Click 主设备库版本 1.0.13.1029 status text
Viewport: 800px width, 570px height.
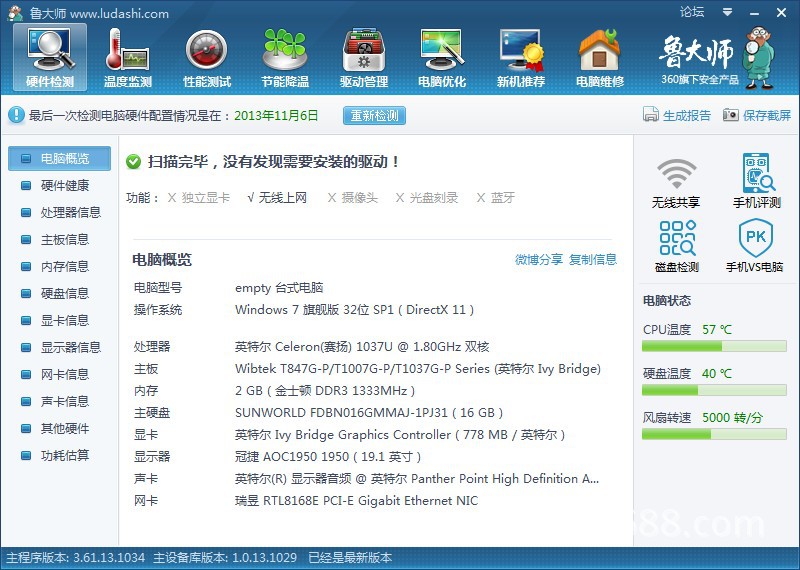(225, 558)
